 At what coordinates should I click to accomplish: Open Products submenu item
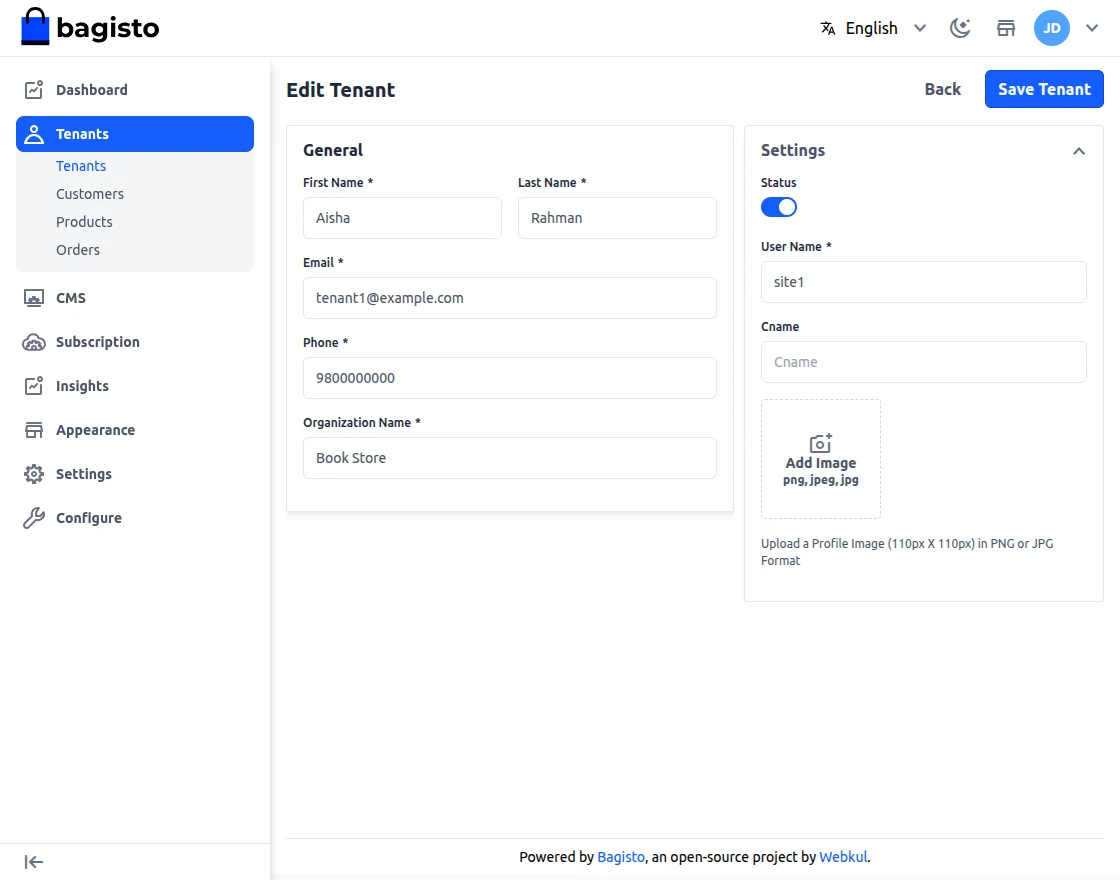coord(84,221)
